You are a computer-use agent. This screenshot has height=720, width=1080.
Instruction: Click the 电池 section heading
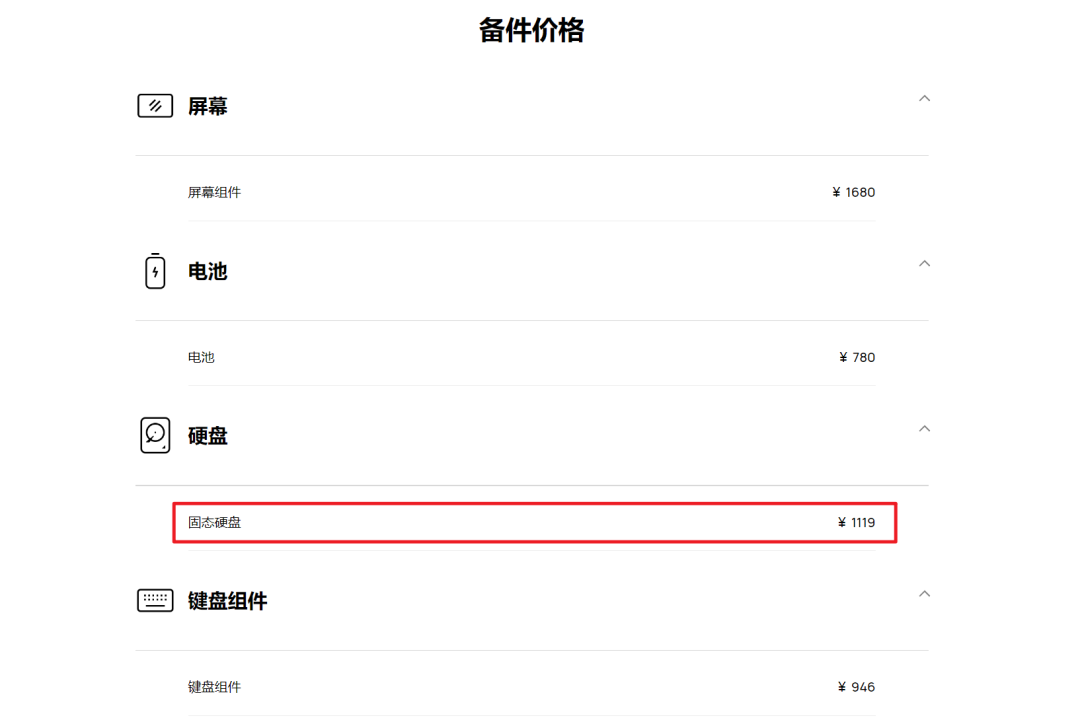[208, 271]
